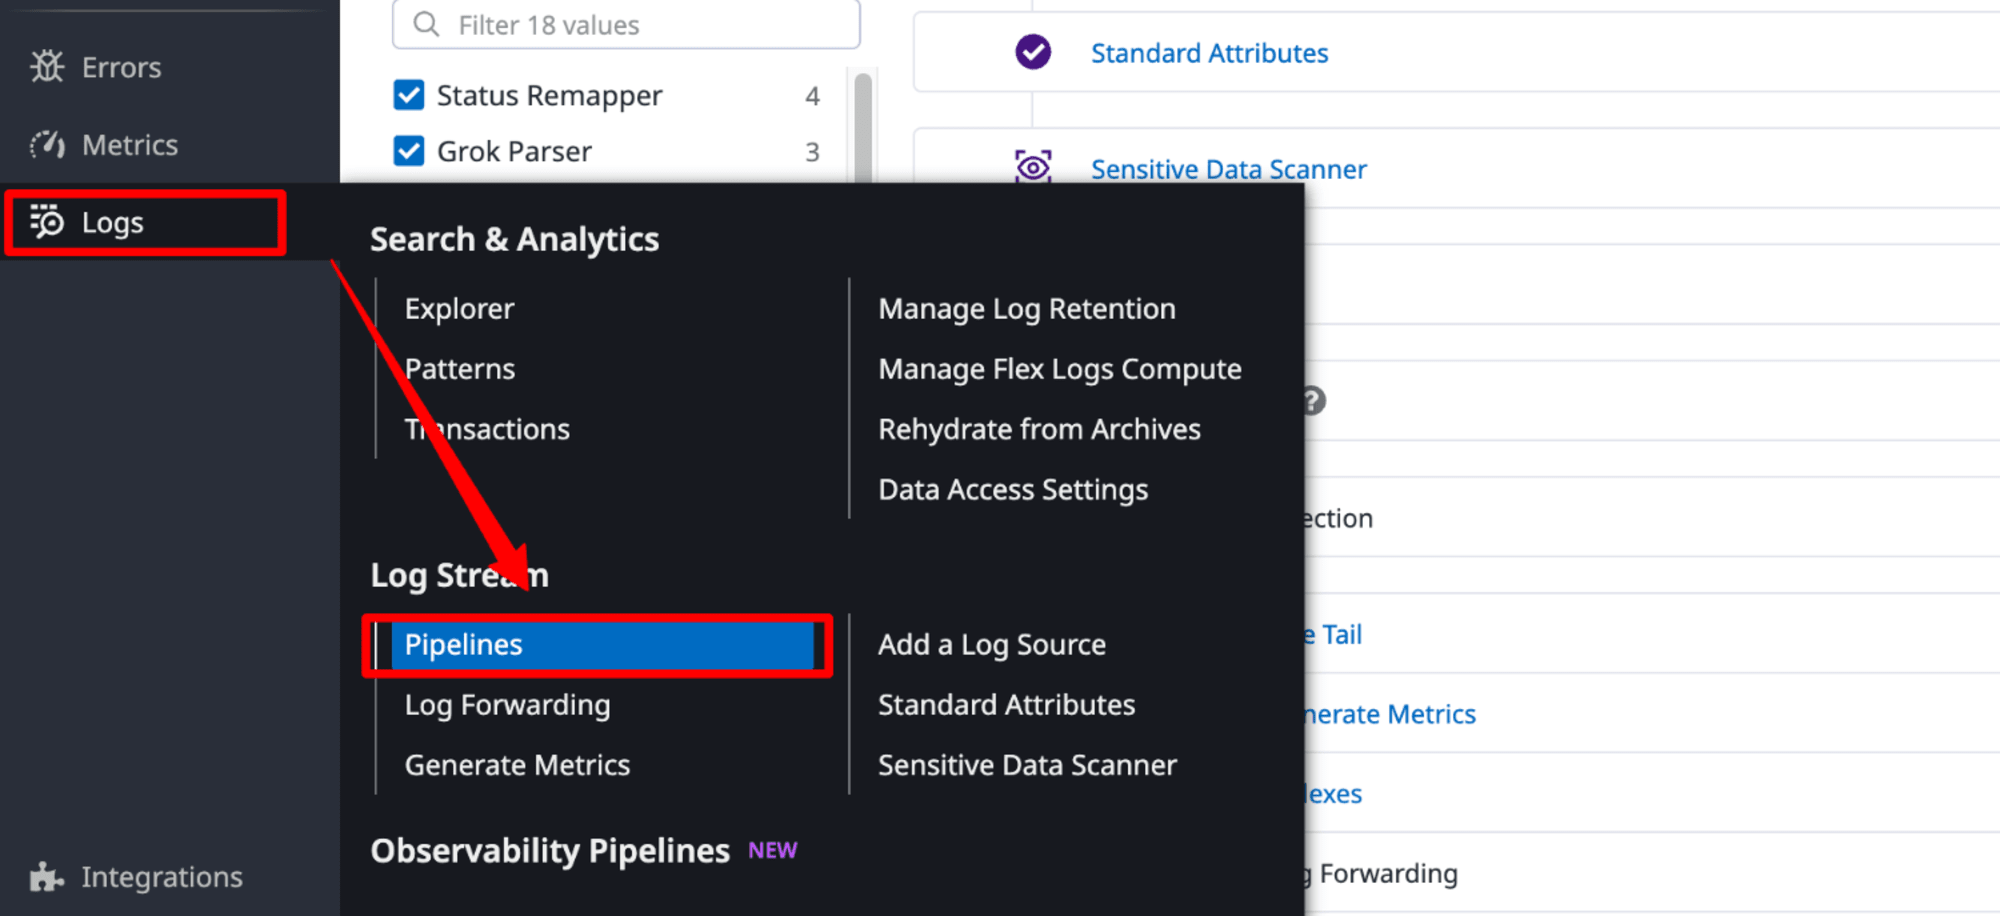Click the Search & Analytics heading
2000x916 pixels.
point(514,240)
